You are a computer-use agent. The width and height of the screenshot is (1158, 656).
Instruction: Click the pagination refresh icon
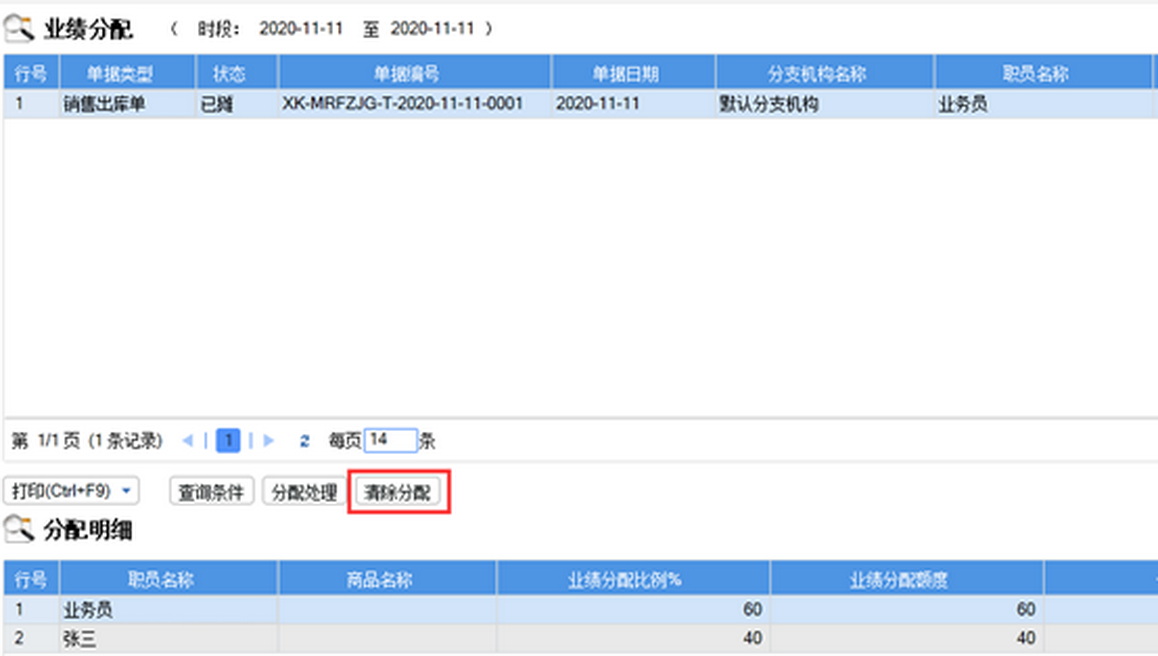[x=304, y=441]
